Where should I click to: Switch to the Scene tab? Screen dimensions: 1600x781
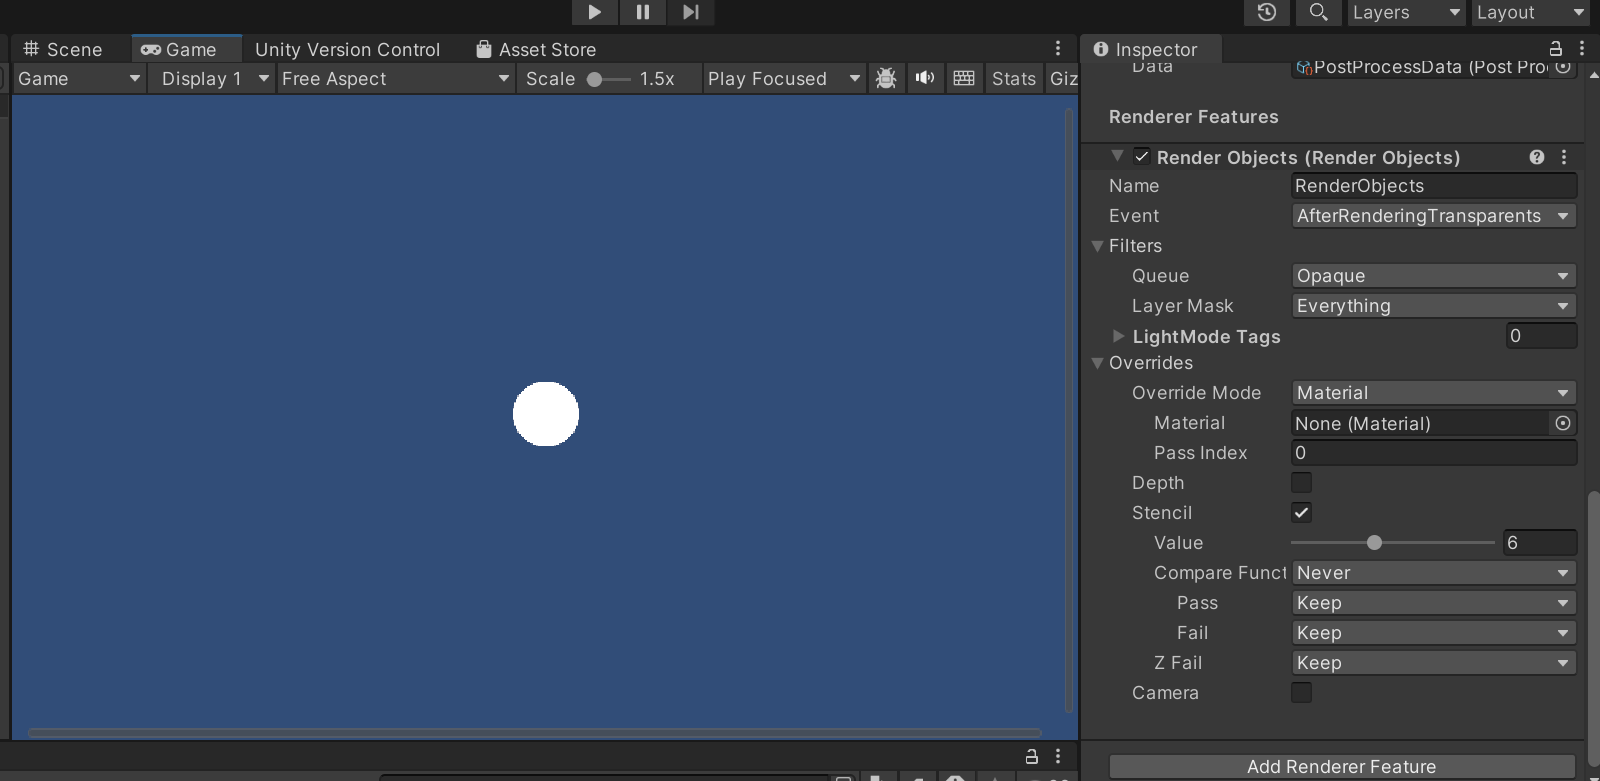click(x=63, y=49)
